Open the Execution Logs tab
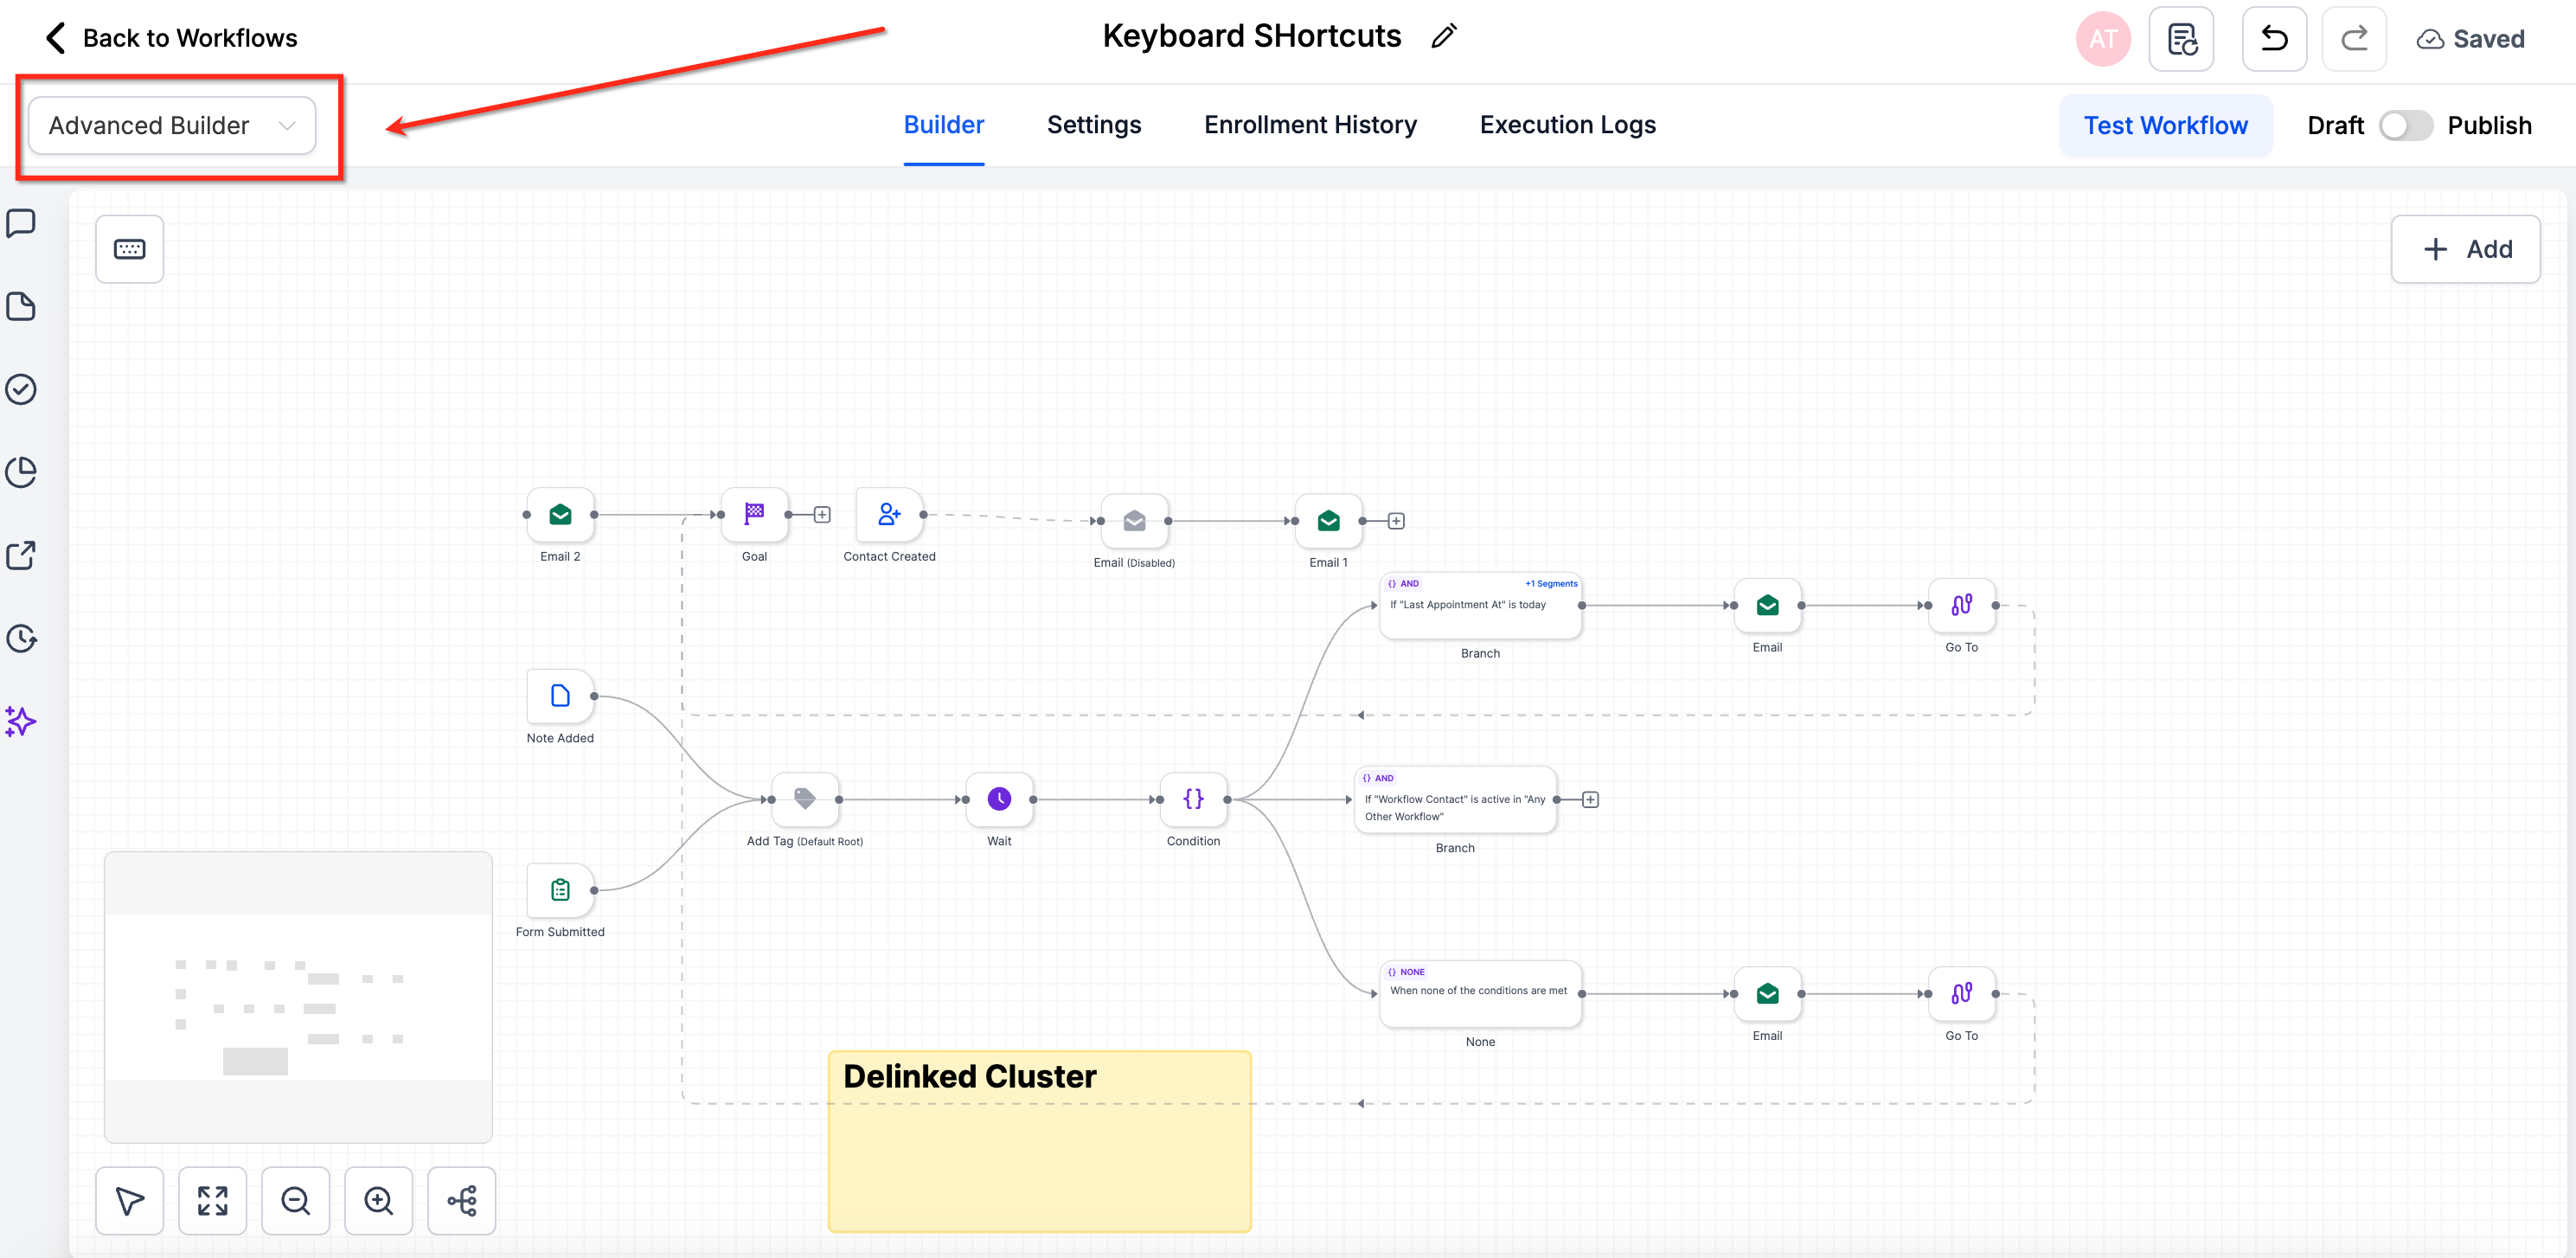 (x=1567, y=125)
